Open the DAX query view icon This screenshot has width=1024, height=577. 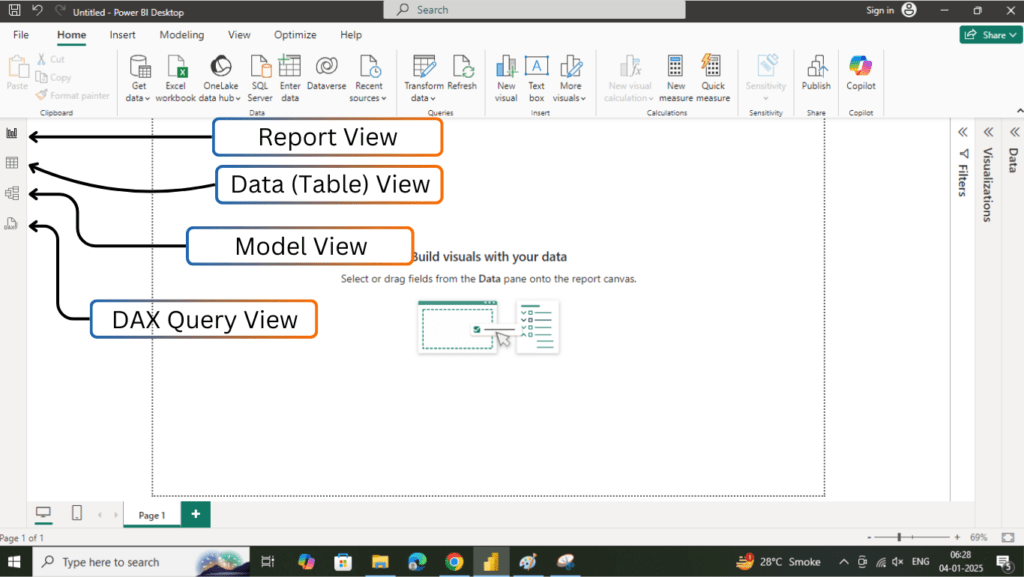[x=11, y=224]
